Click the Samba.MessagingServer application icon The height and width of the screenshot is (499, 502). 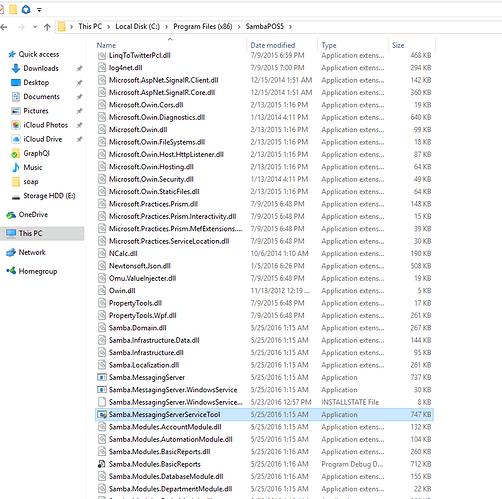point(102,377)
